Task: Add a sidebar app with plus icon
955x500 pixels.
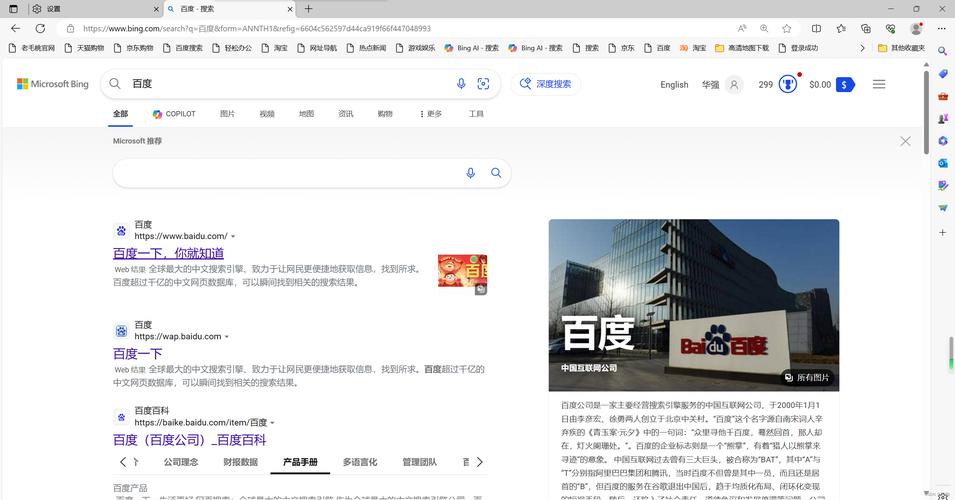Action: (x=943, y=232)
